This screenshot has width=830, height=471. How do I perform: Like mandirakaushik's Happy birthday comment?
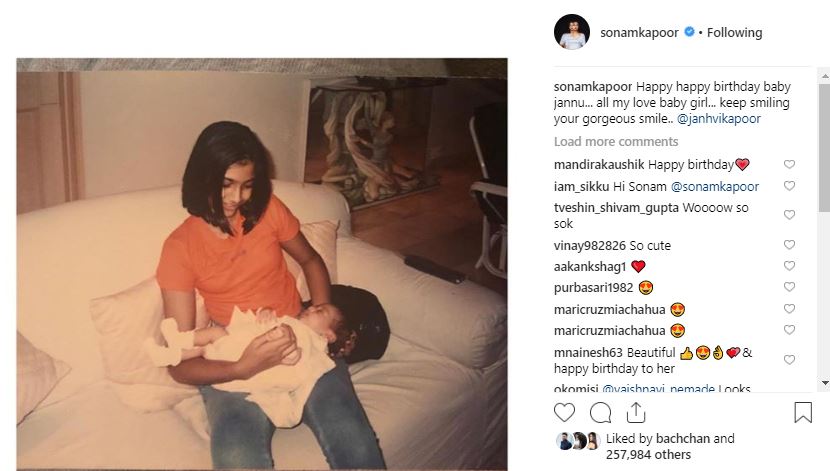click(x=789, y=165)
